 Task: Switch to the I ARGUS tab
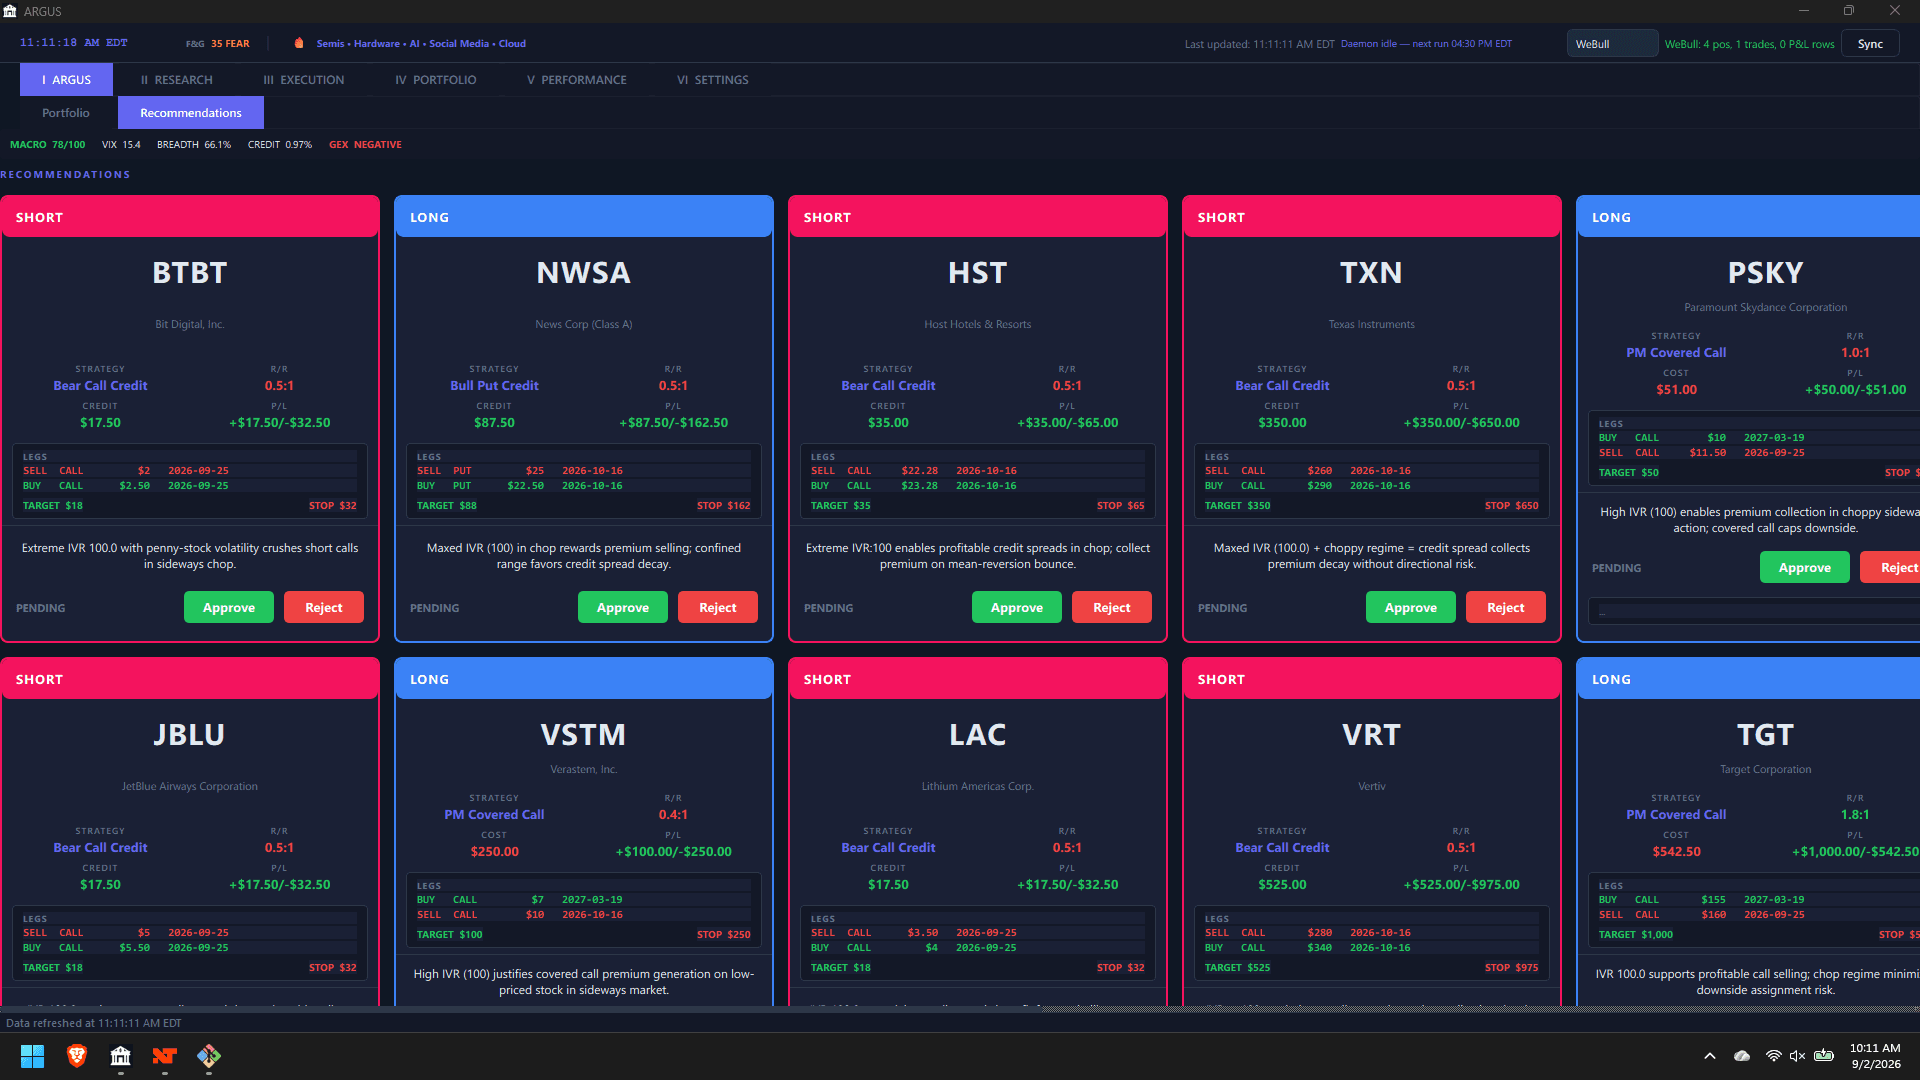click(66, 80)
